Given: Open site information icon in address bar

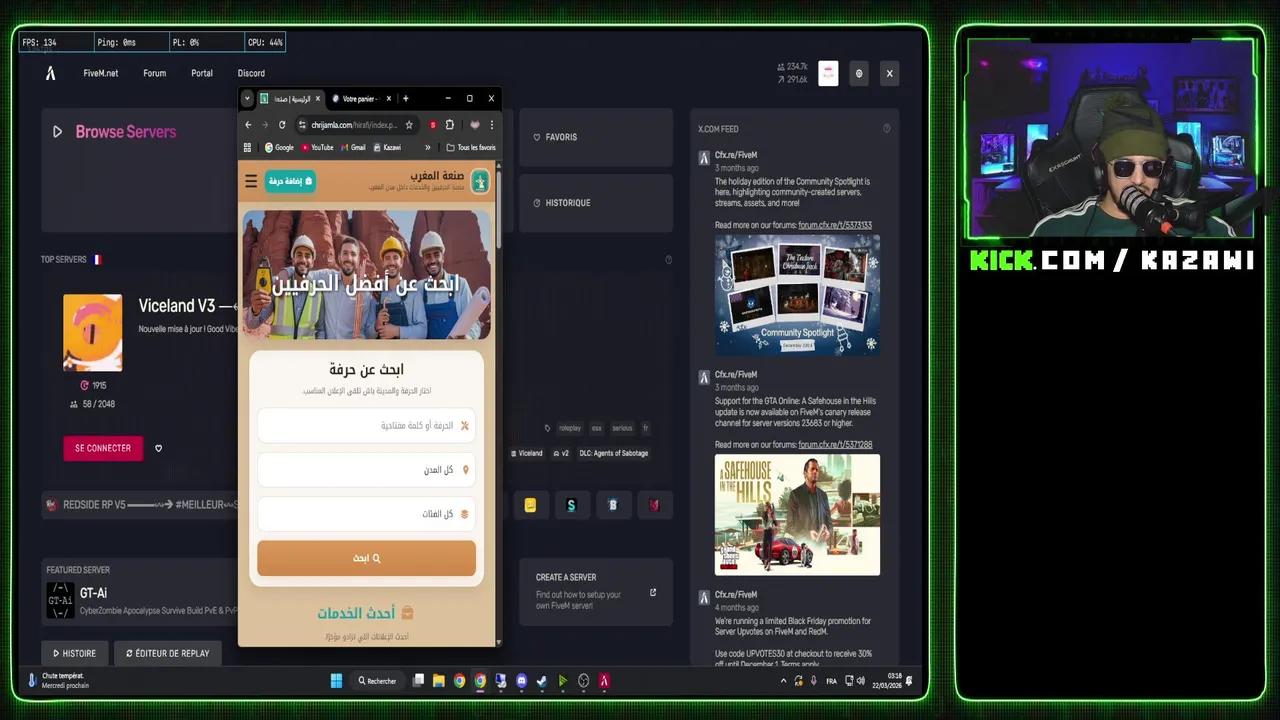Looking at the screenshot, I should [302, 125].
